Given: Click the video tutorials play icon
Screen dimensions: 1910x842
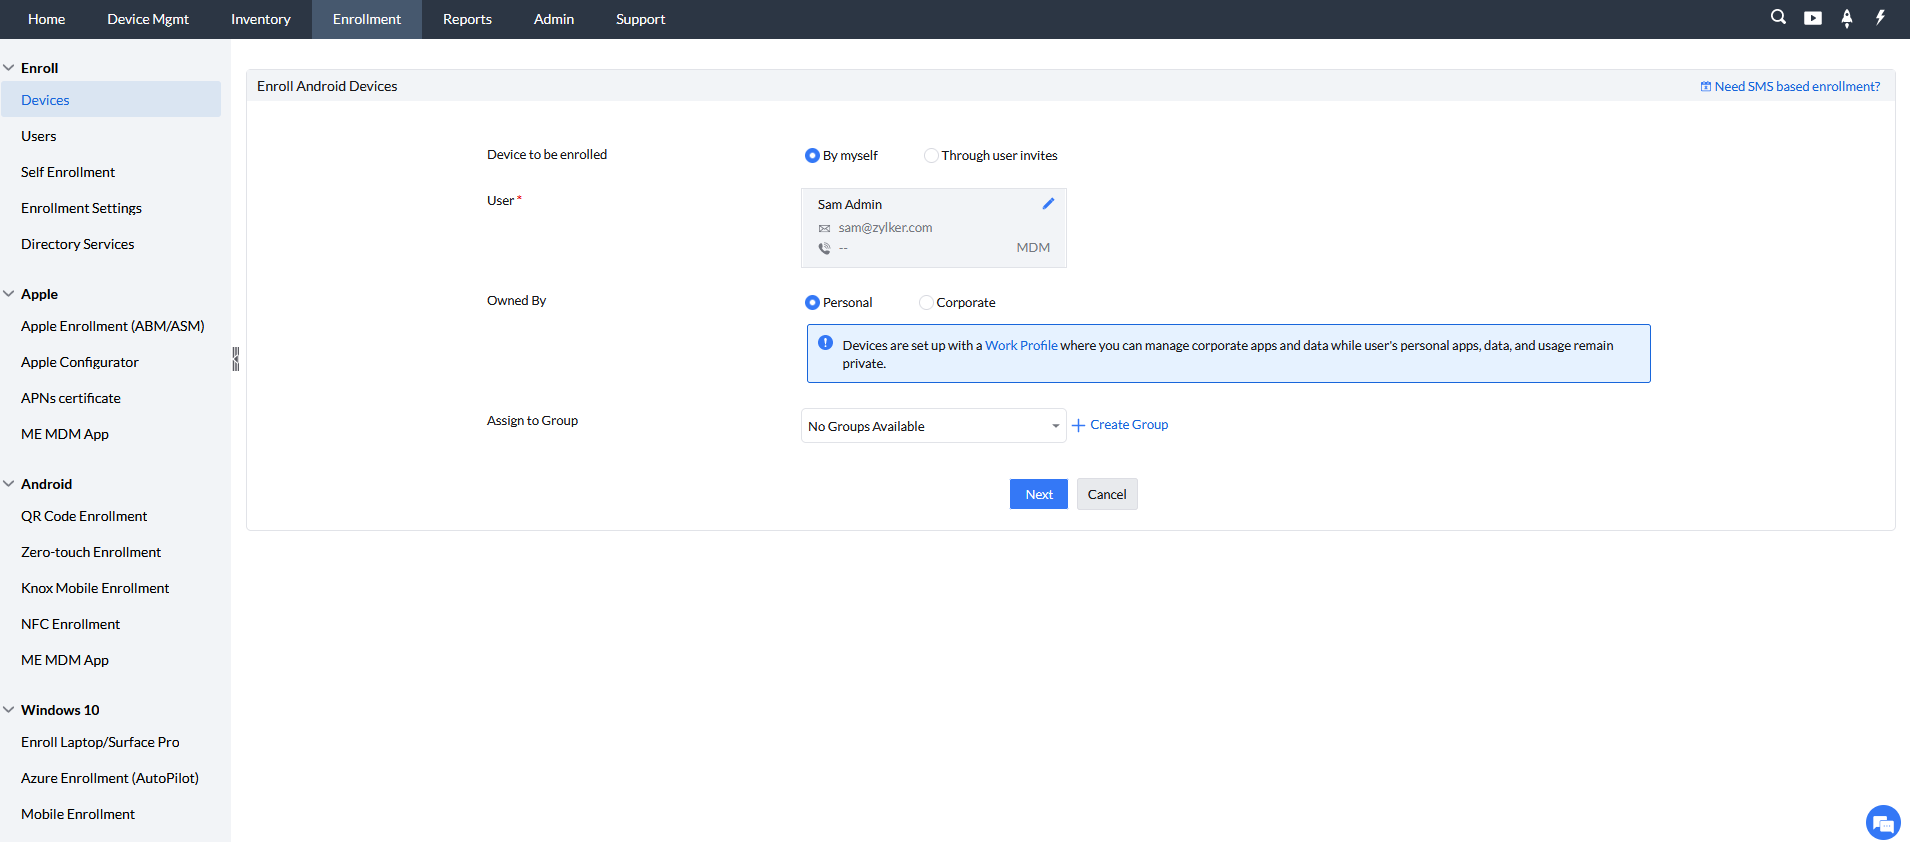Looking at the screenshot, I should click(1813, 18).
